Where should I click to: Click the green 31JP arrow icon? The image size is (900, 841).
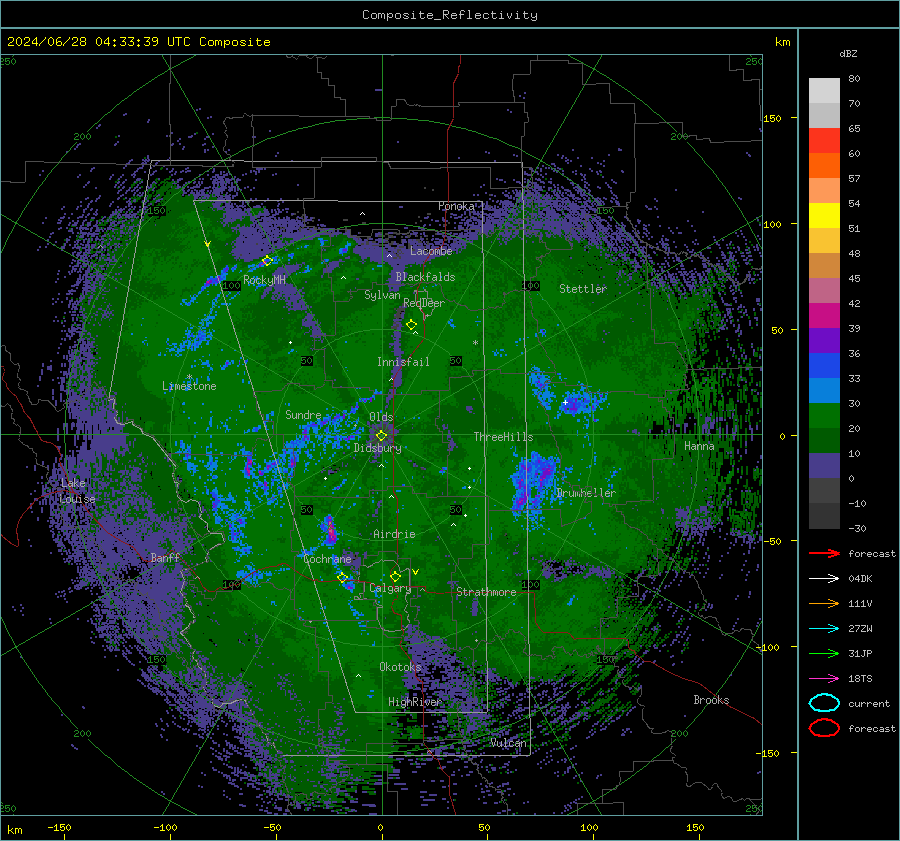(x=824, y=653)
